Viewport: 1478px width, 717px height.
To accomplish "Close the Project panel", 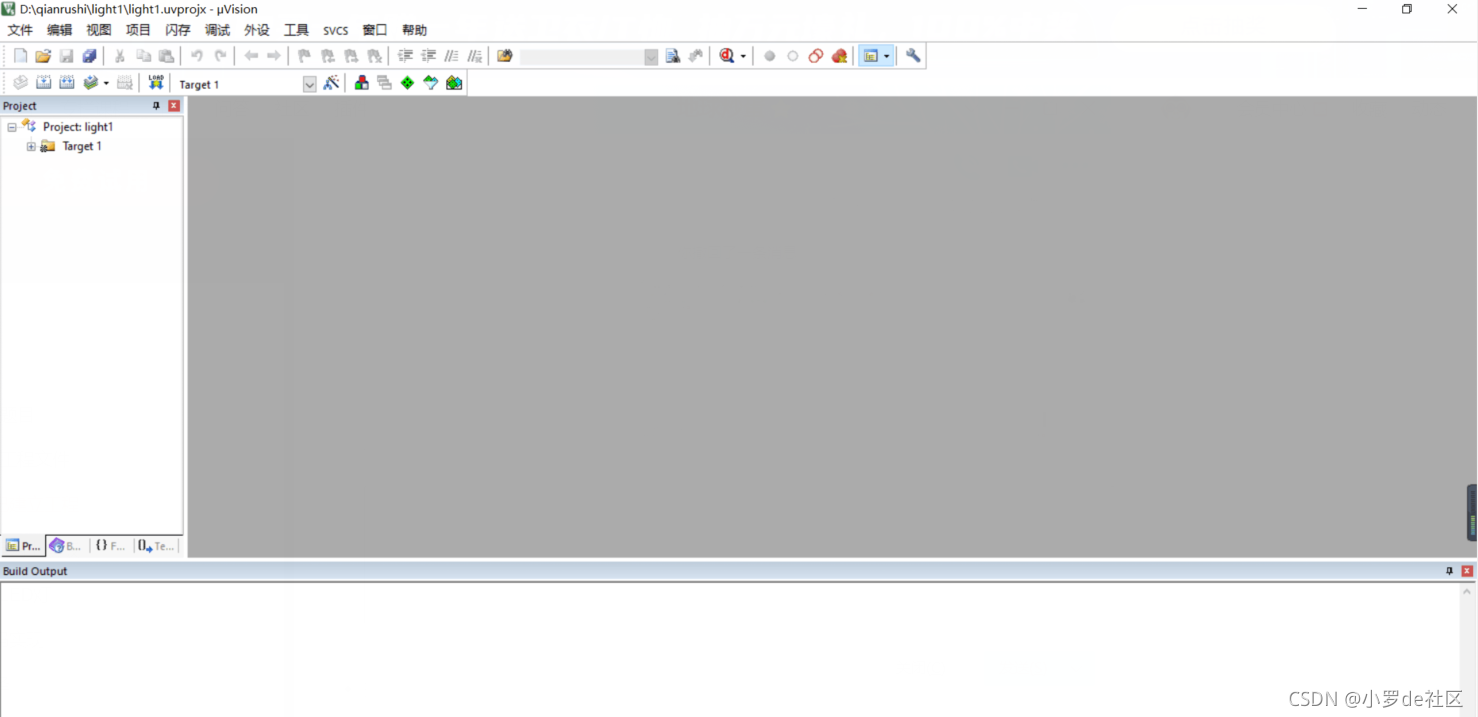I will click(174, 105).
